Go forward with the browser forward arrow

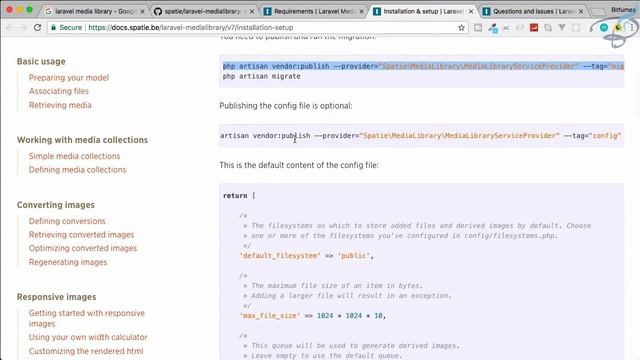(x=23, y=27)
